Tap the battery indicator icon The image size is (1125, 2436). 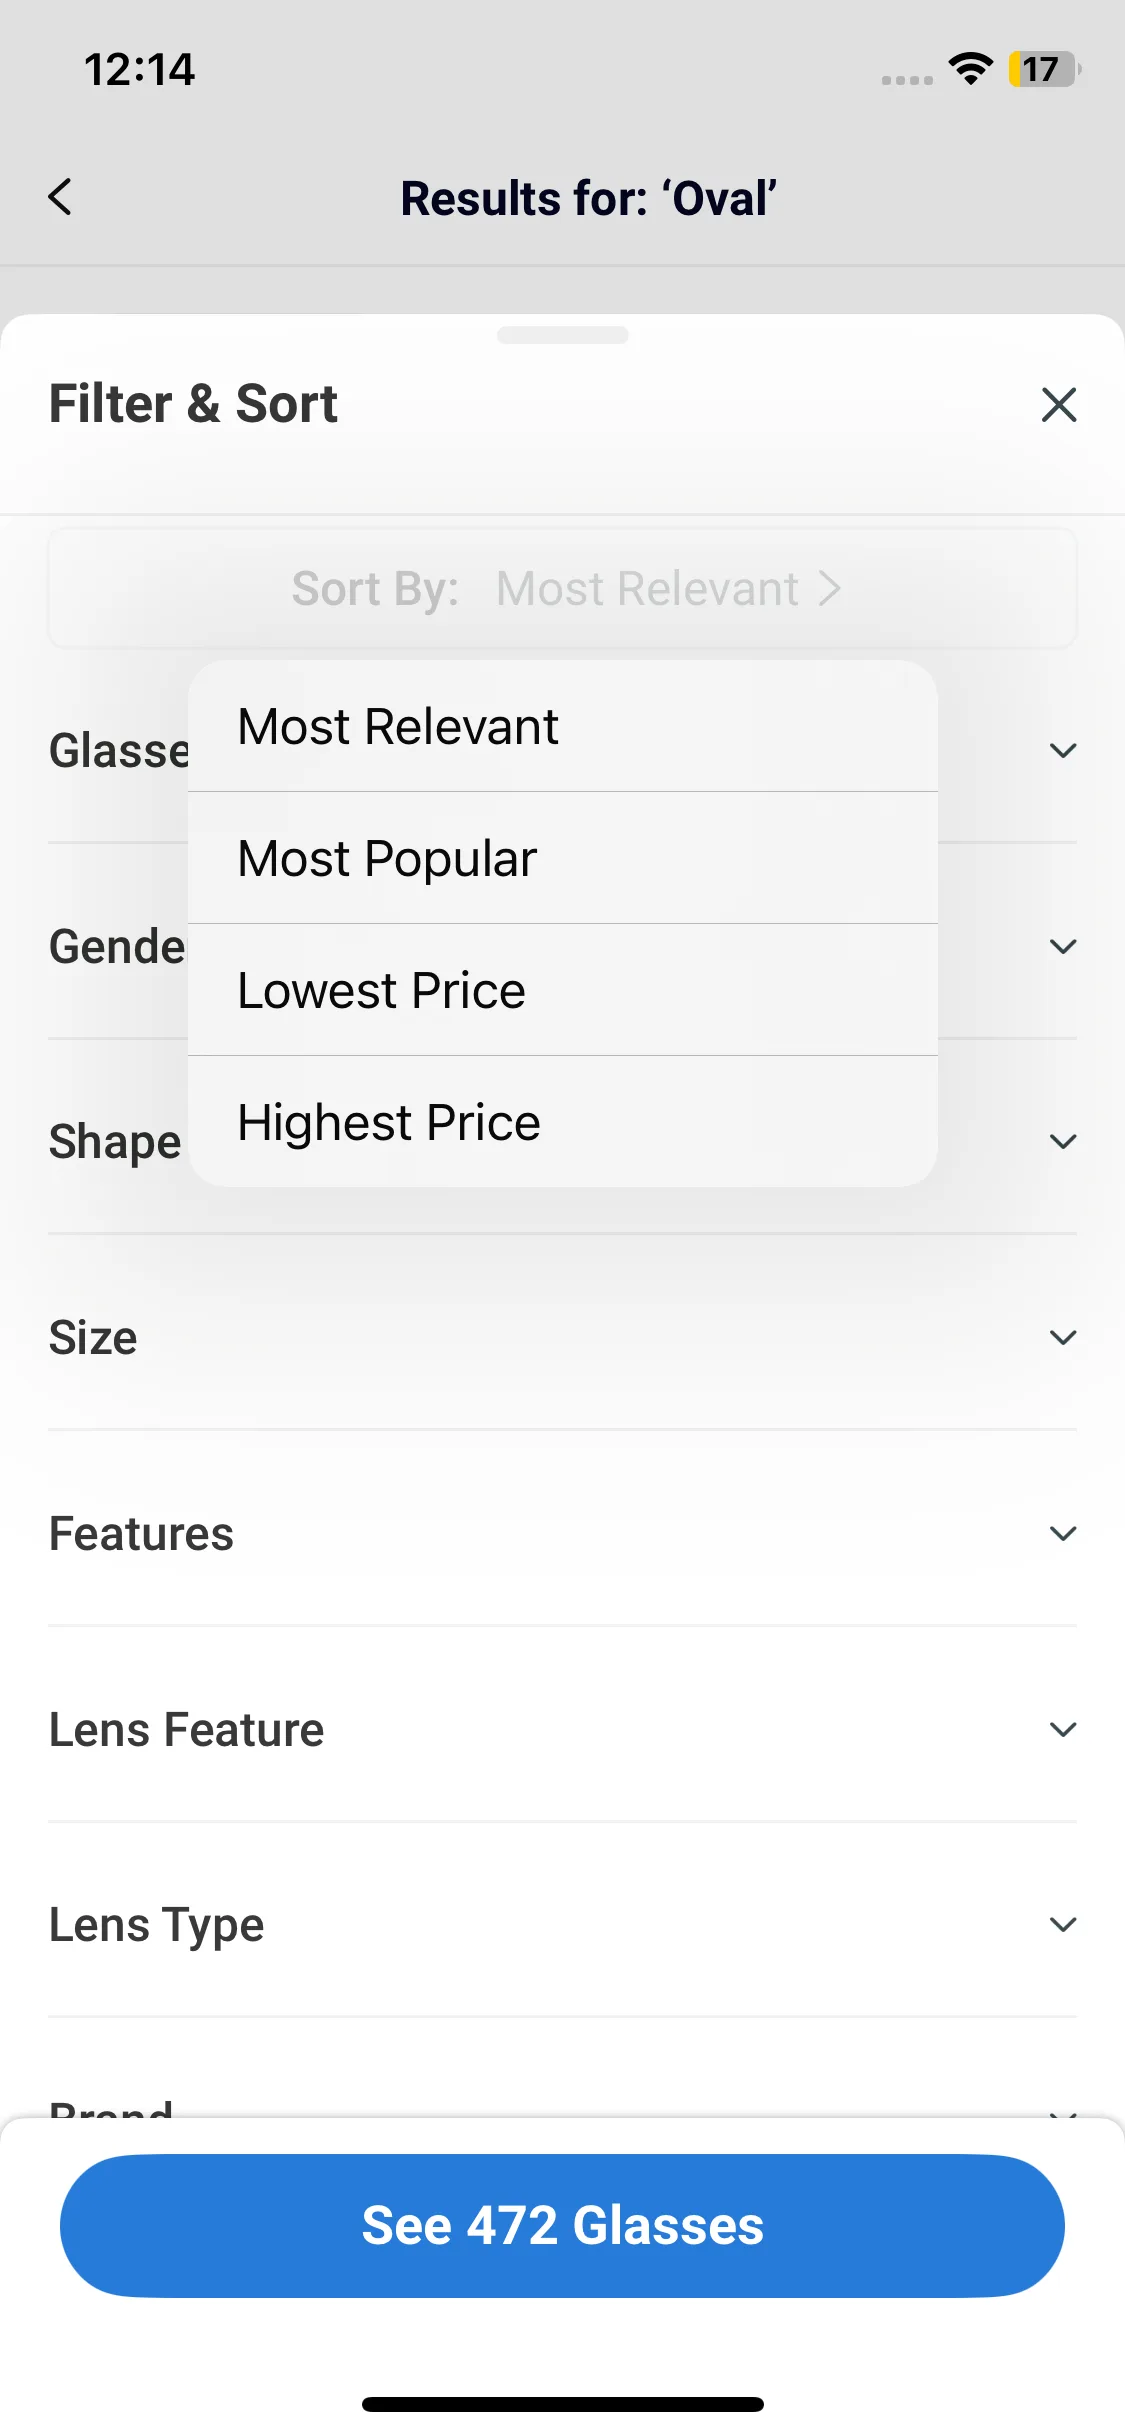(x=1043, y=69)
